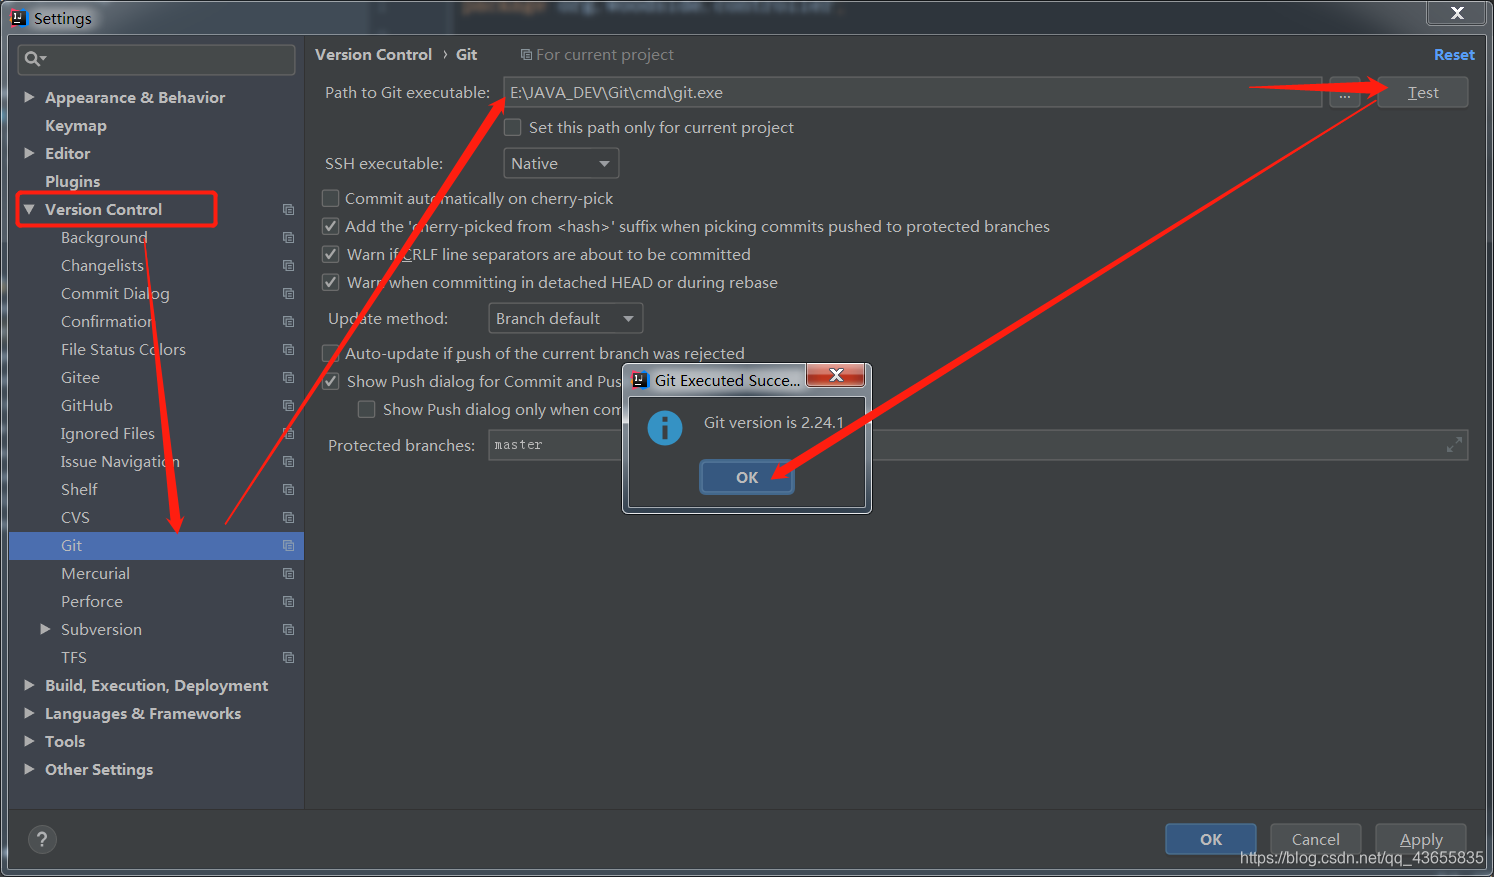Click OK button at bottom of Settings
The image size is (1494, 877).
point(1211,840)
